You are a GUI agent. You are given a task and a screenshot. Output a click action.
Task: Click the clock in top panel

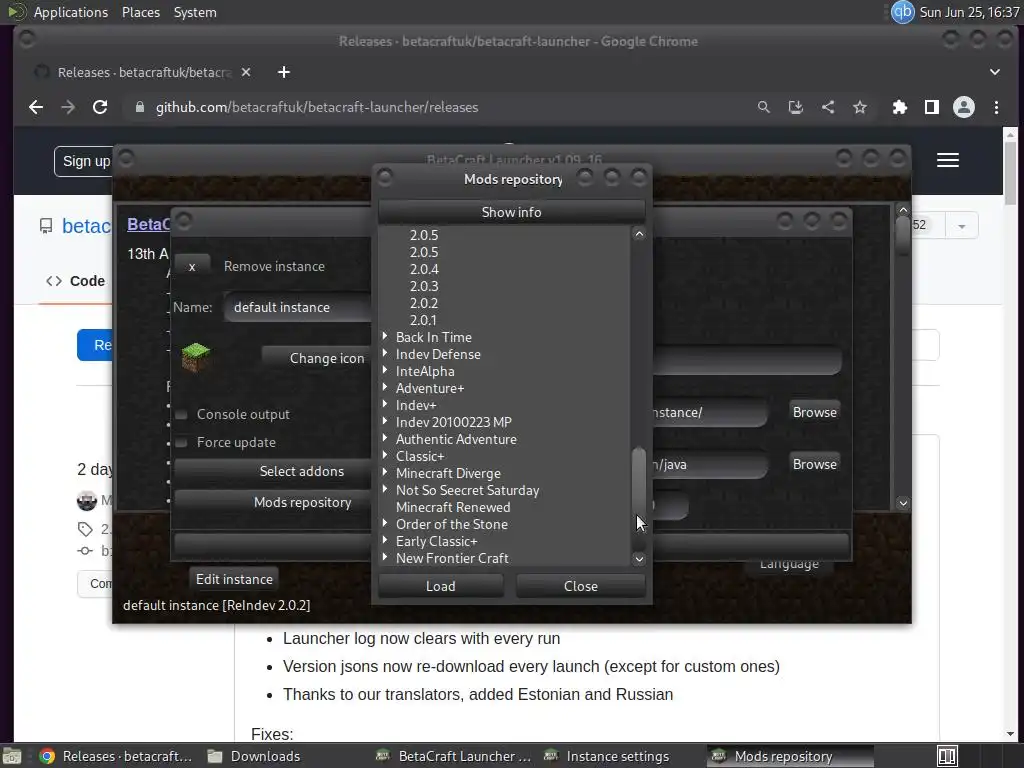tap(969, 12)
